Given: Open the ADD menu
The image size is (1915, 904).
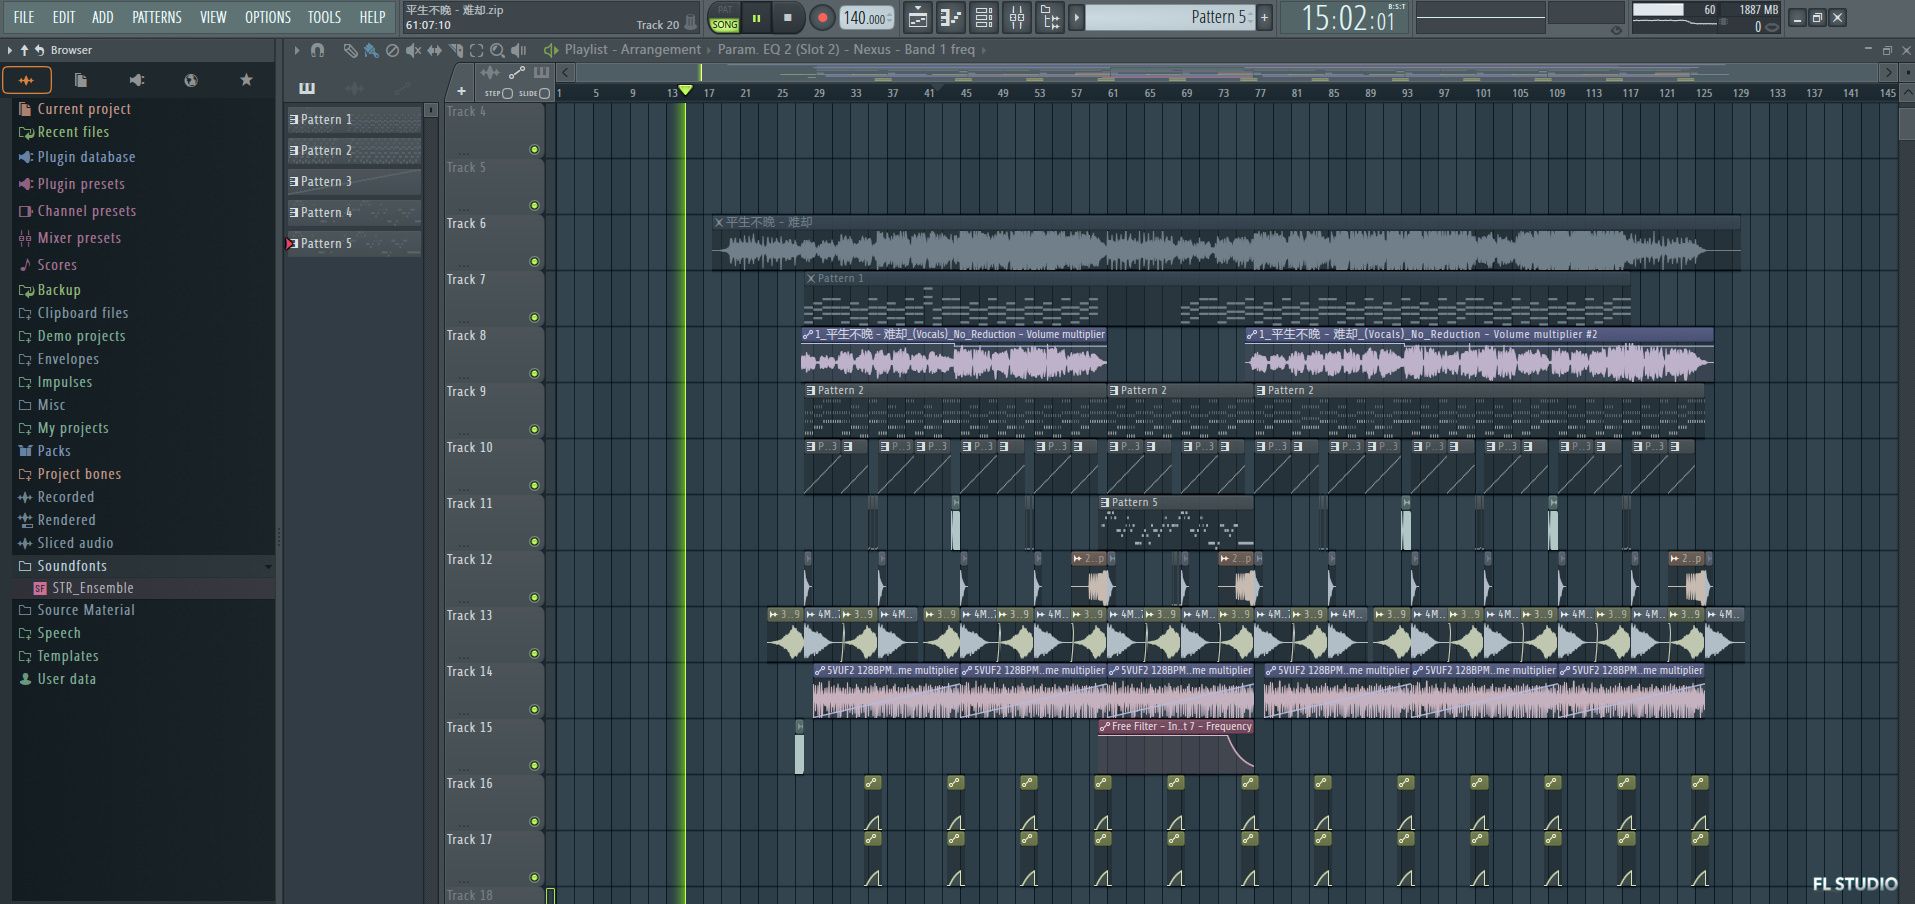Looking at the screenshot, I should [x=103, y=17].
